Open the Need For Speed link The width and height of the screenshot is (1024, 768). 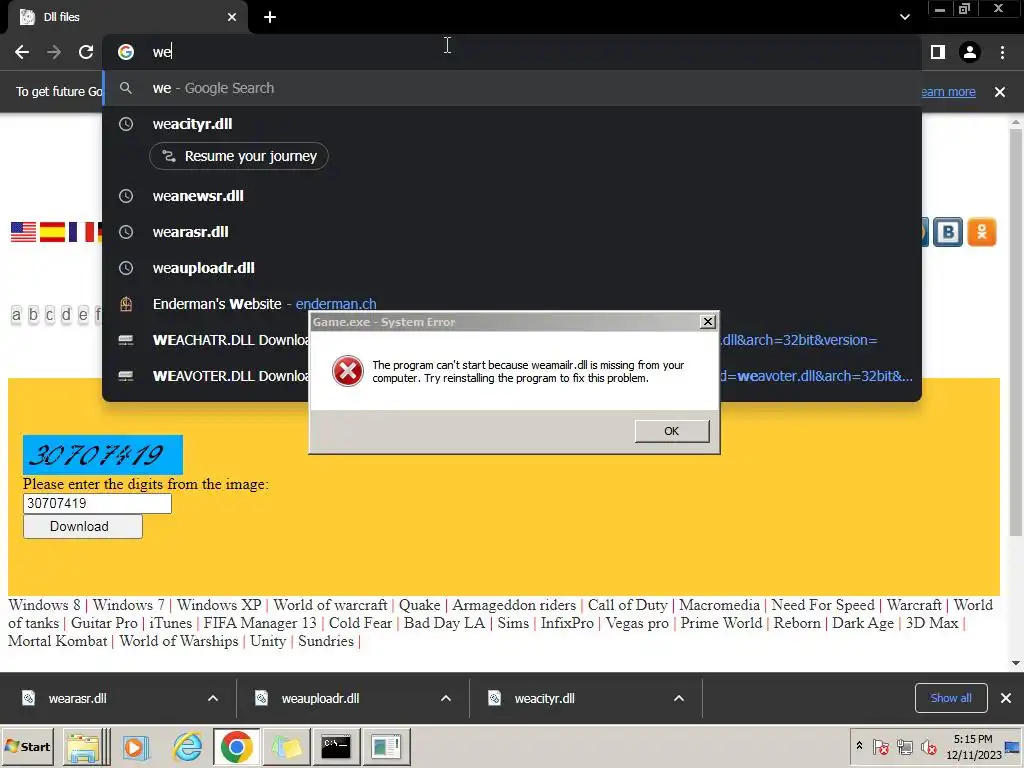[823, 605]
